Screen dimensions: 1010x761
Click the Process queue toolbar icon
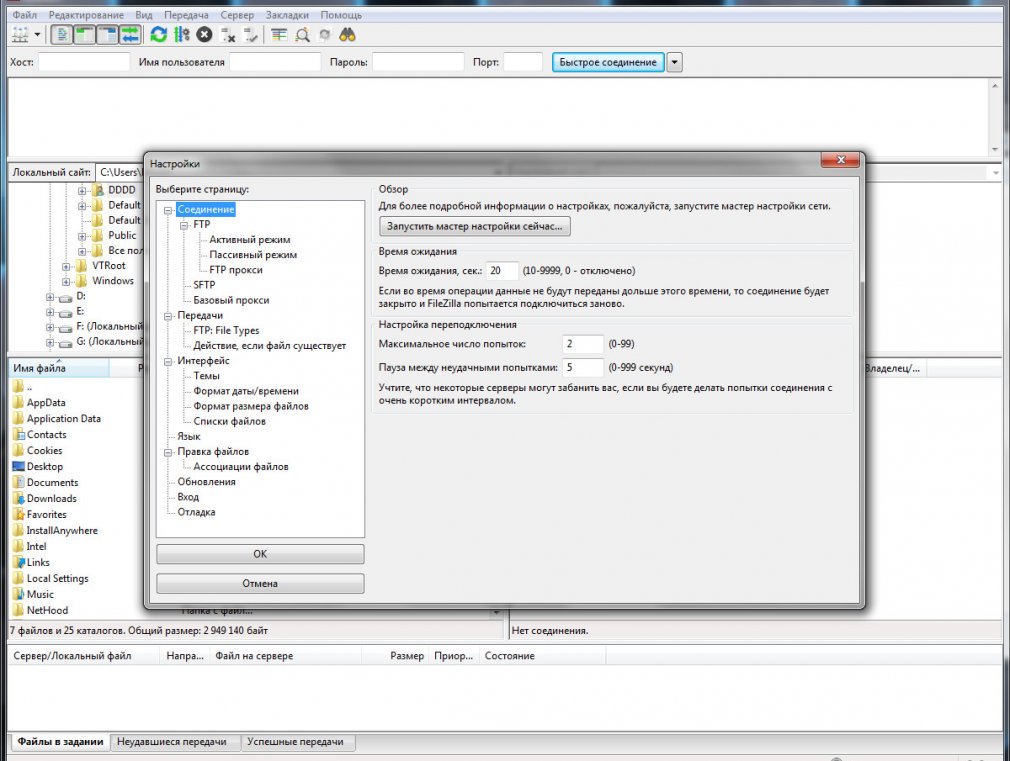[182, 35]
